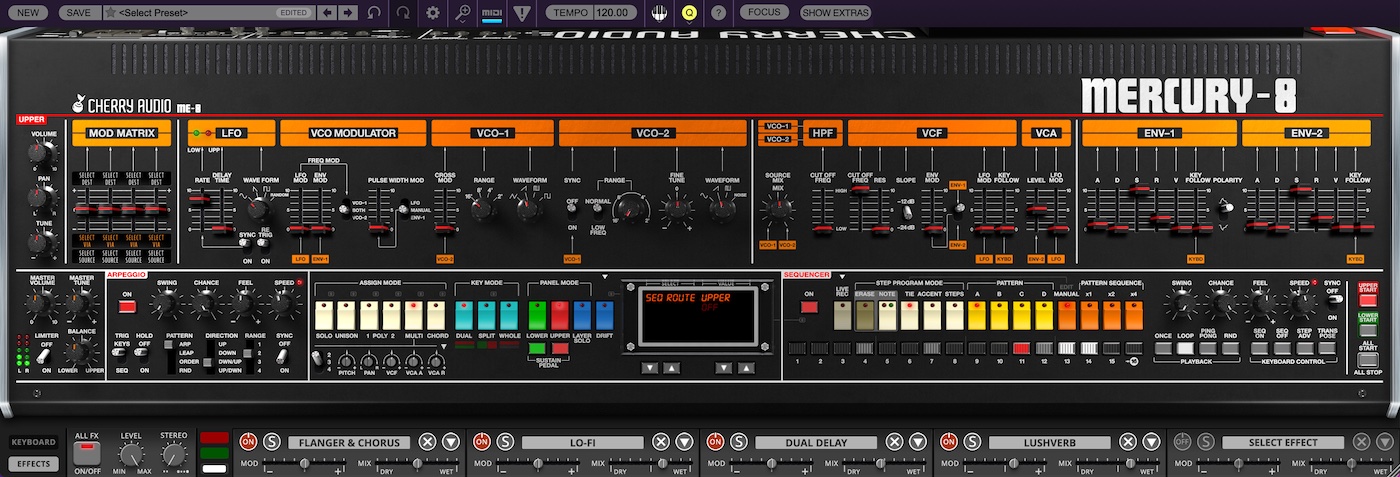Toggle the Flanger & Chorus ON power button
This screenshot has height=477, width=1400.
(247, 442)
